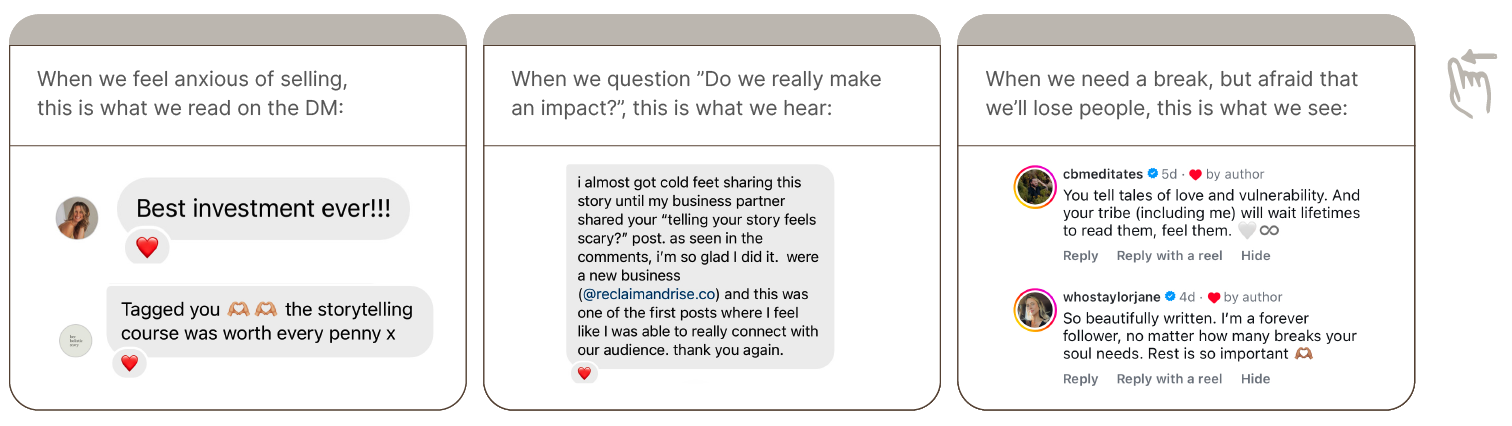Click heart reaction under storytelling course message
Viewport: 1512px width, 426px height.
(129, 363)
